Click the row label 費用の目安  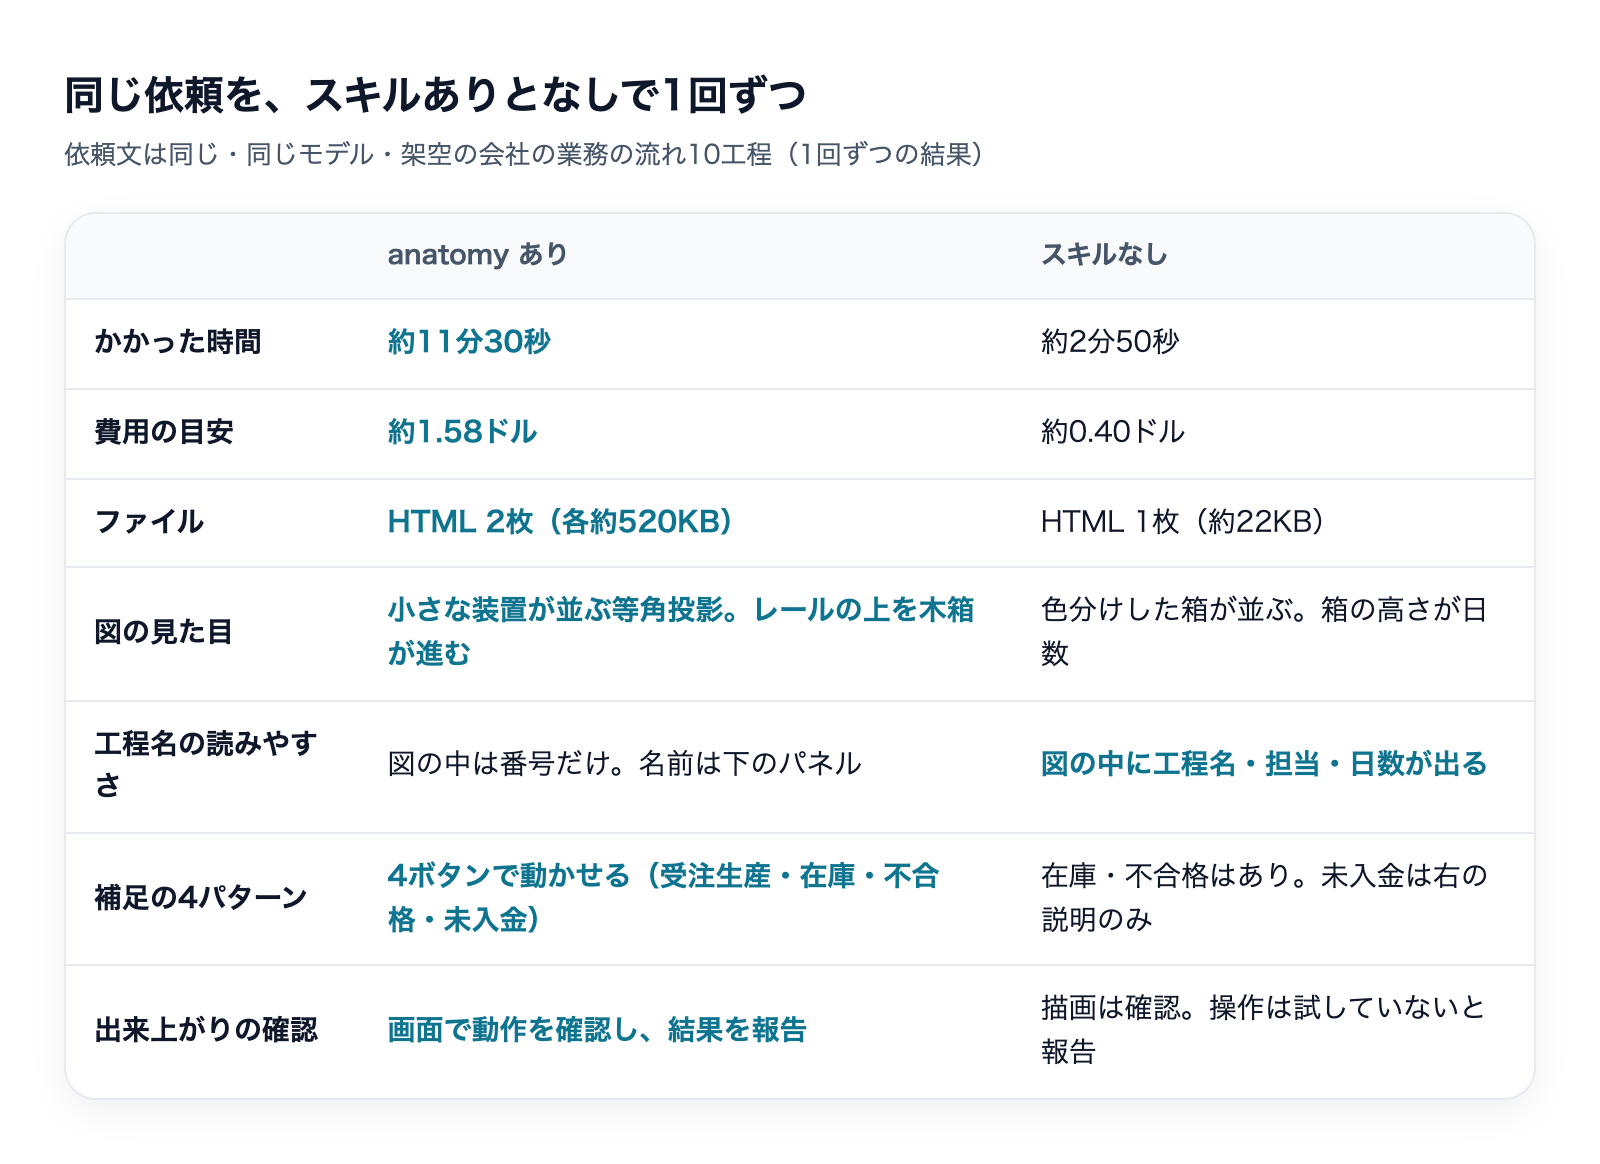(x=164, y=432)
